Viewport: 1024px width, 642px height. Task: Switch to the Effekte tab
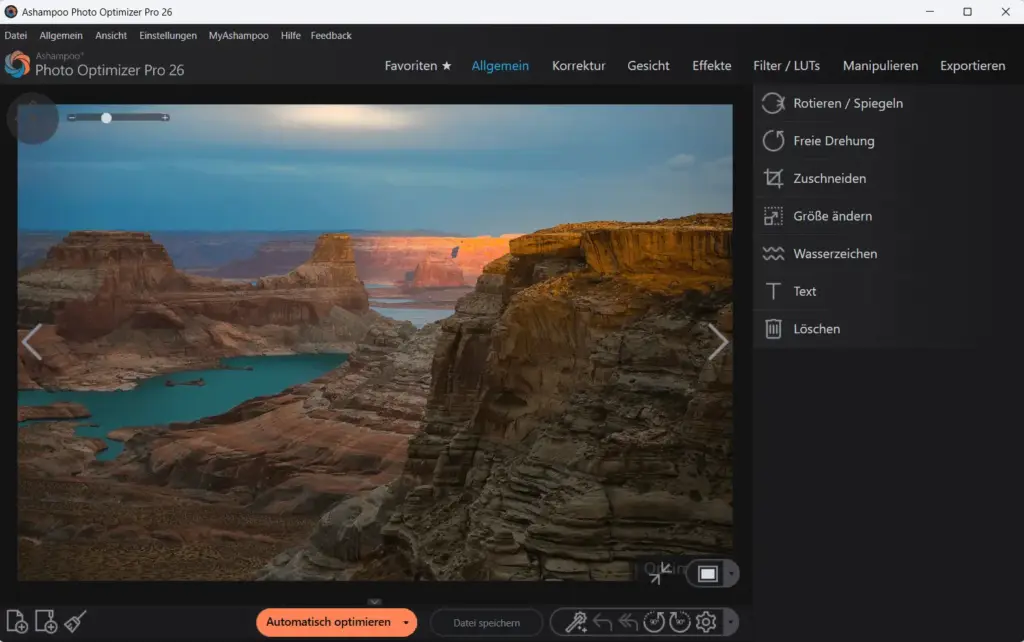click(x=711, y=65)
